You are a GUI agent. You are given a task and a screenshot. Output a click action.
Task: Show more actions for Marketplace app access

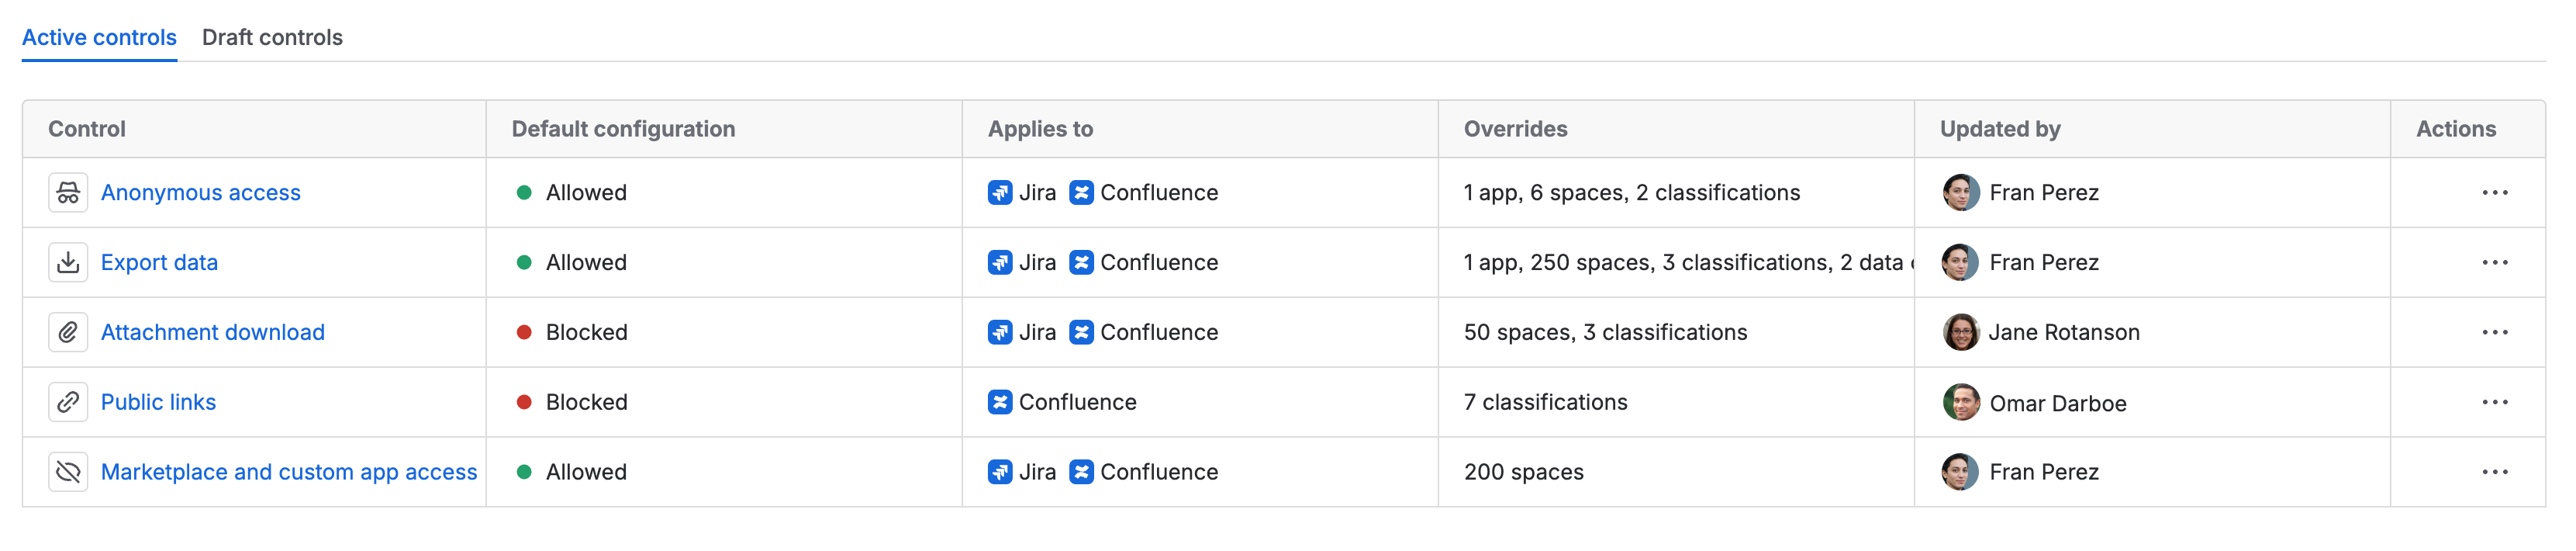pyautogui.click(x=2494, y=472)
